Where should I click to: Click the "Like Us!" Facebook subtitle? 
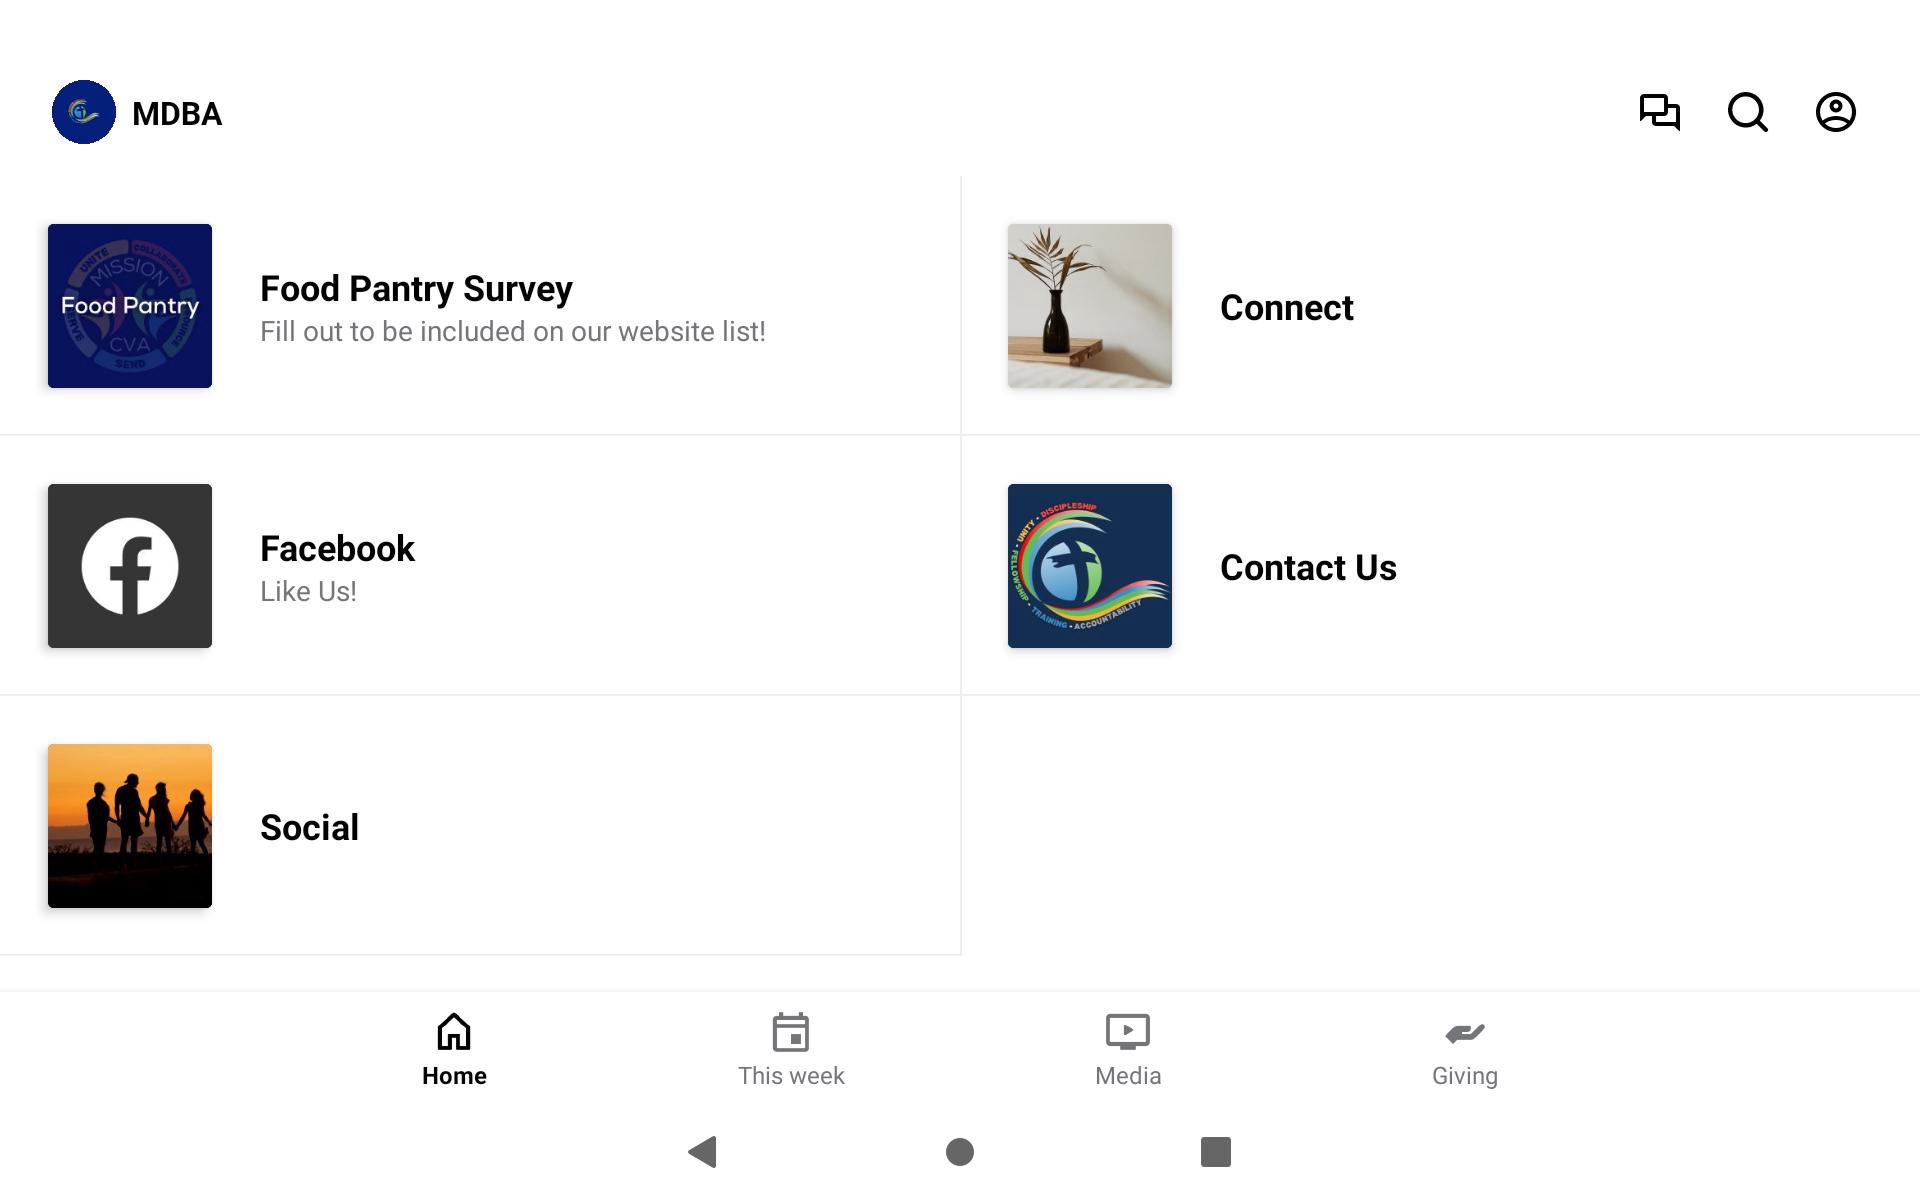pyautogui.click(x=308, y=592)
